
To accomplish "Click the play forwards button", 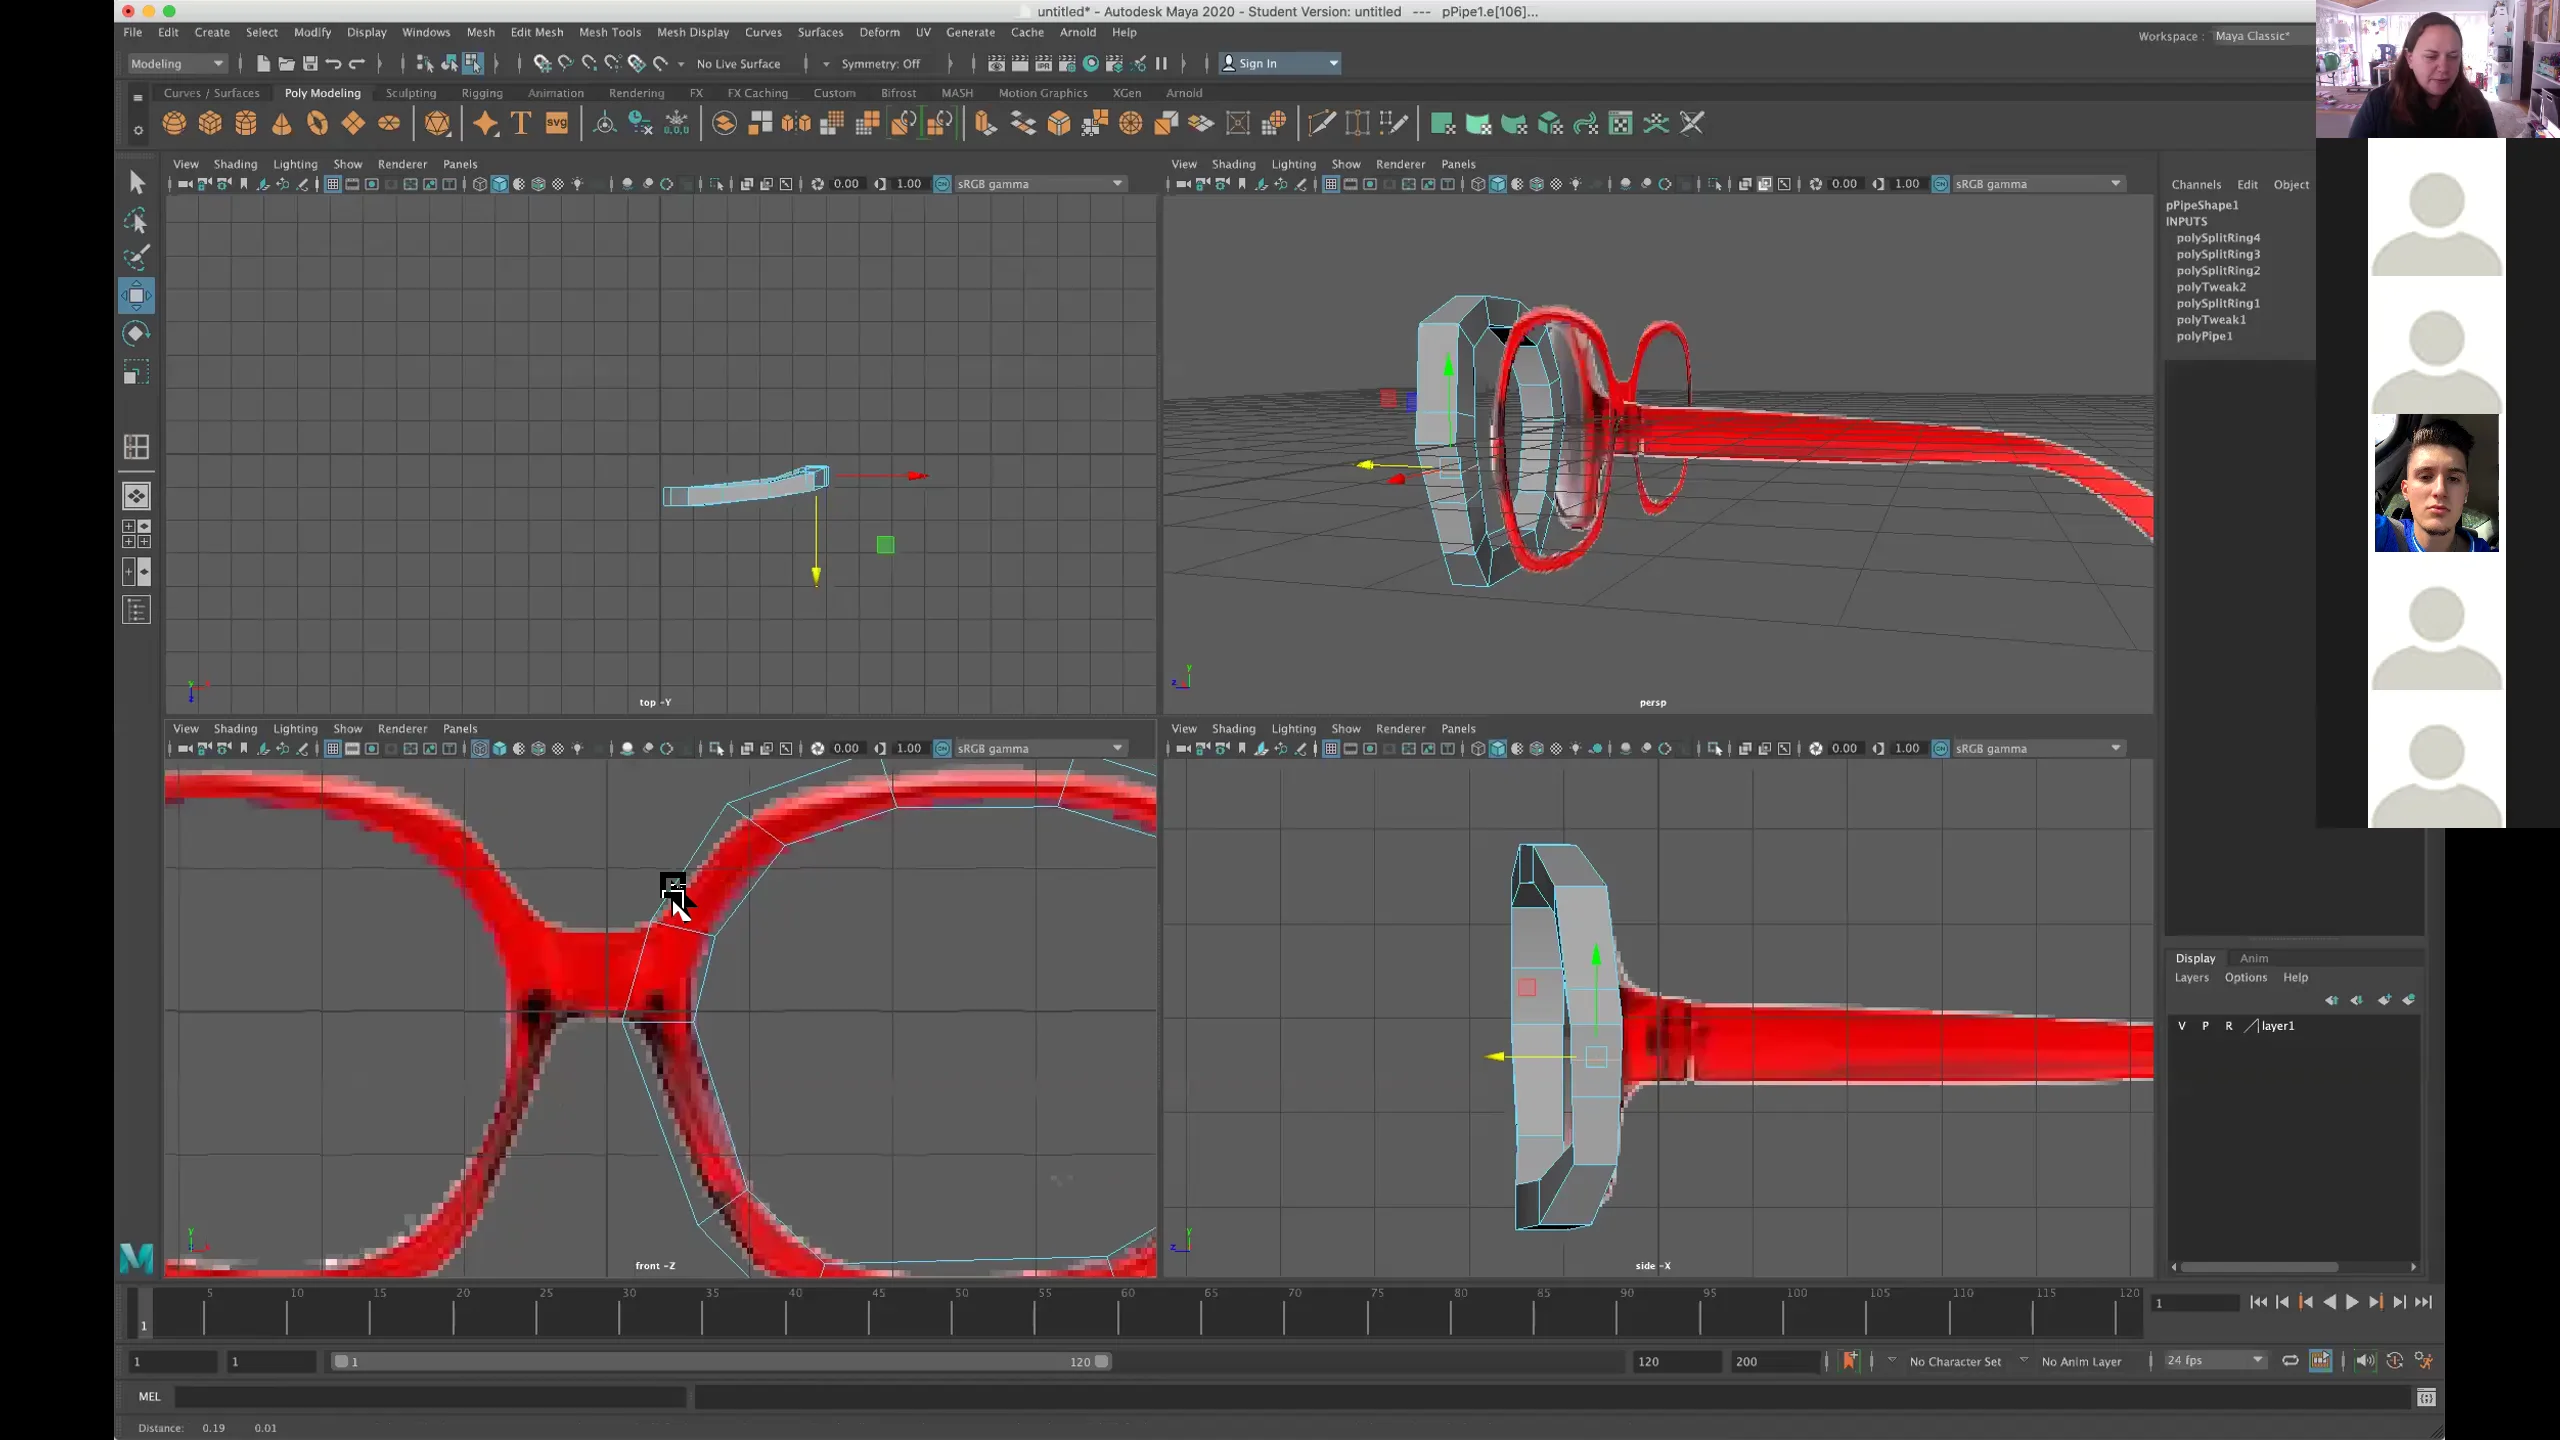I will [x=2352, y=1302].
